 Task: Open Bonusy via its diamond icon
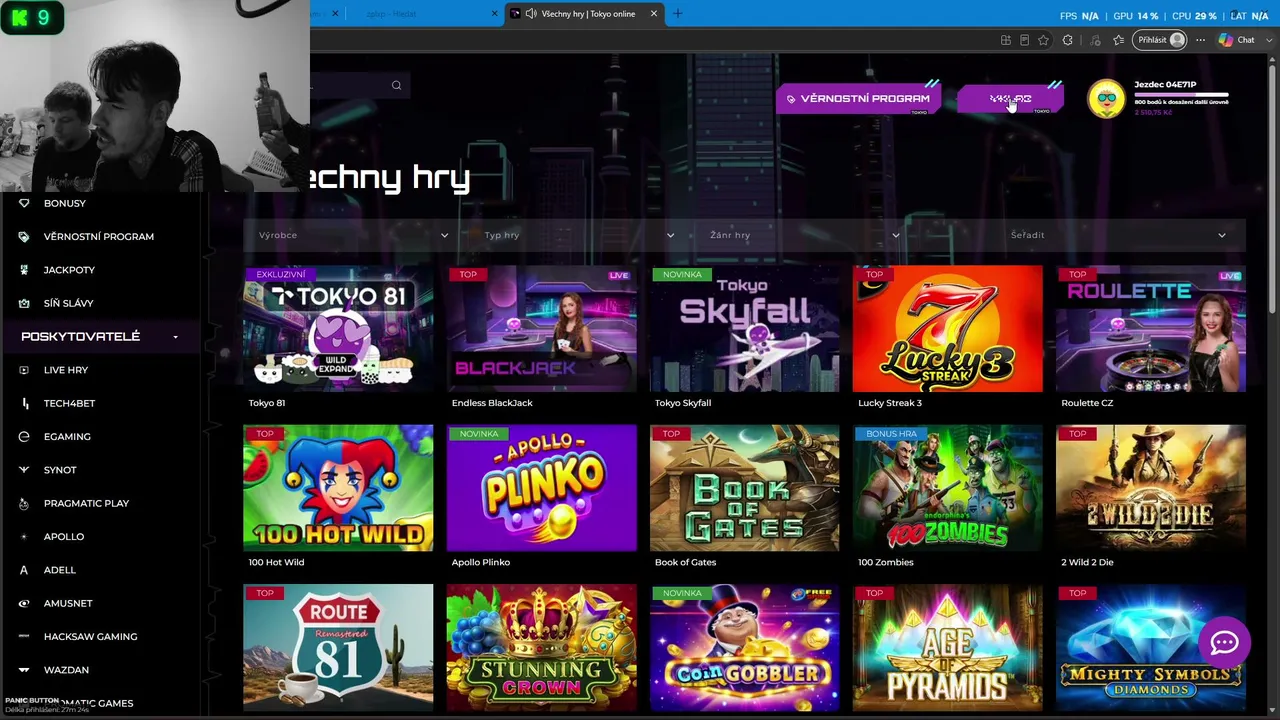[x=24, y=203]
